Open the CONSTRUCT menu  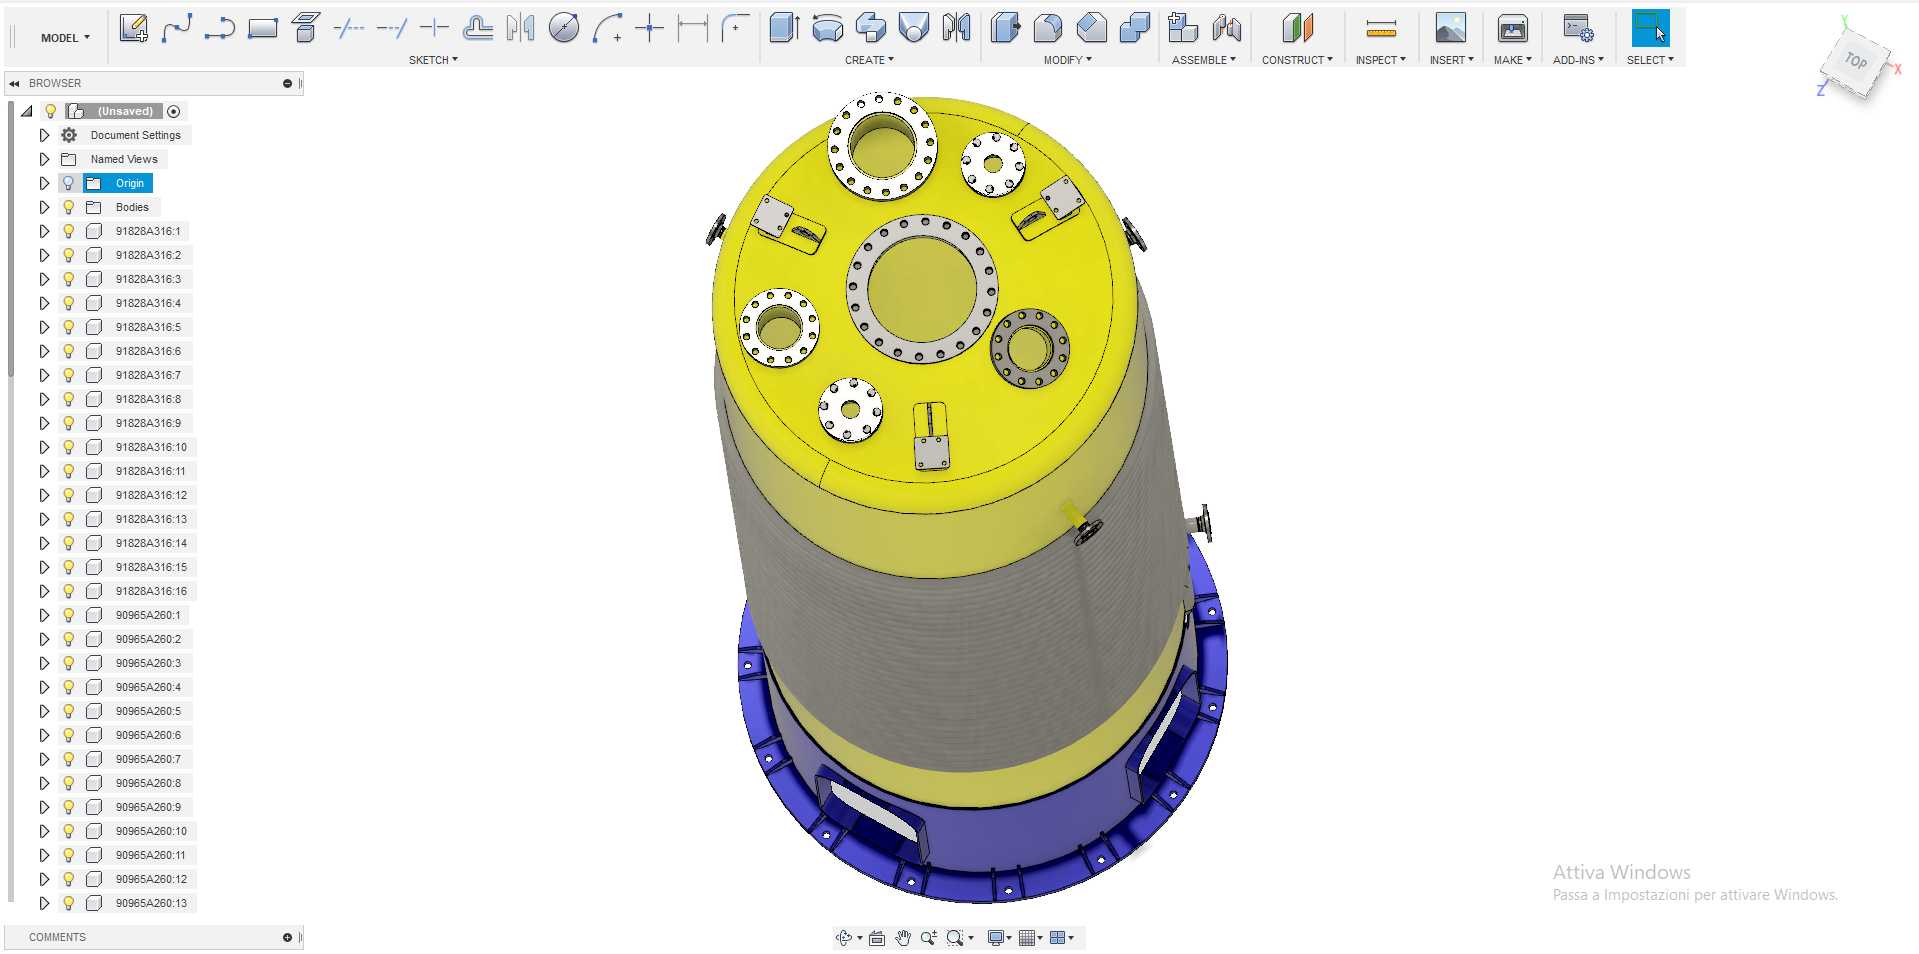pos(1297,60)
